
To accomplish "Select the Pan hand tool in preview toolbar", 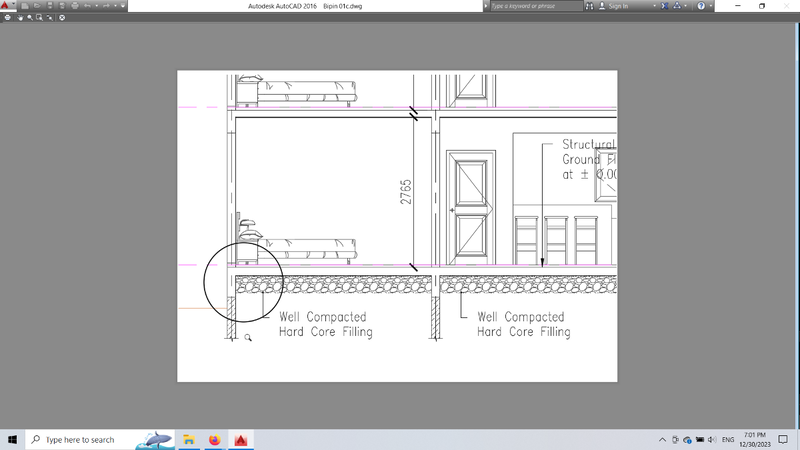I will tap(20, 17).
